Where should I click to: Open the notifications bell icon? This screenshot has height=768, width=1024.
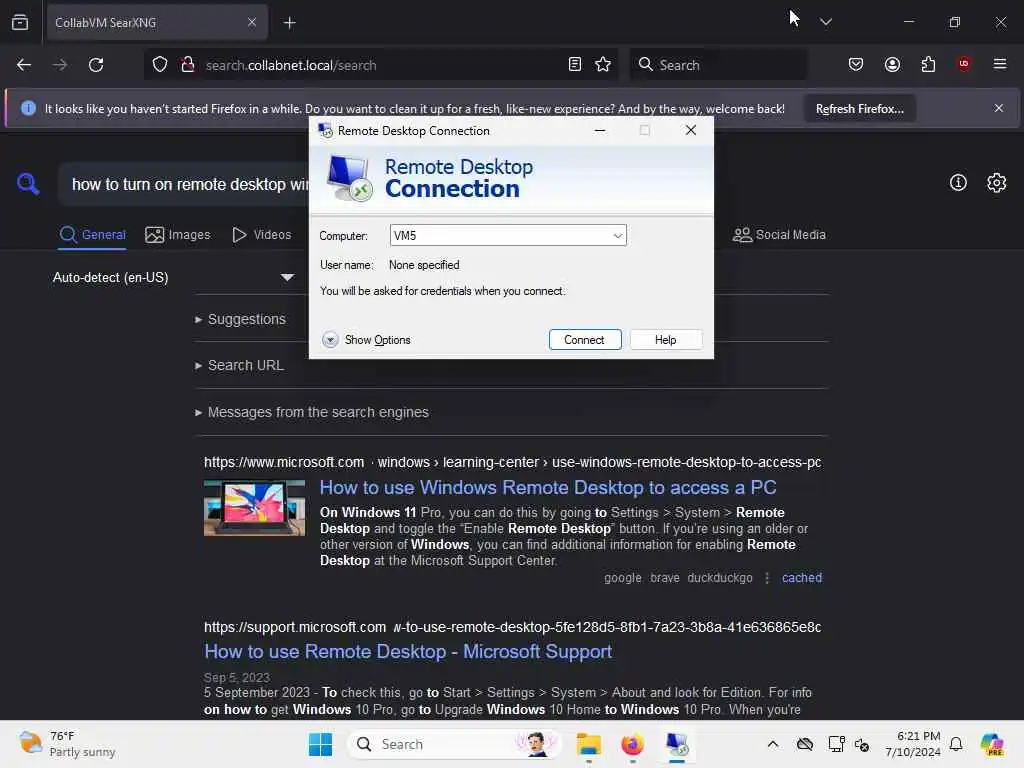tap(956, 744)
